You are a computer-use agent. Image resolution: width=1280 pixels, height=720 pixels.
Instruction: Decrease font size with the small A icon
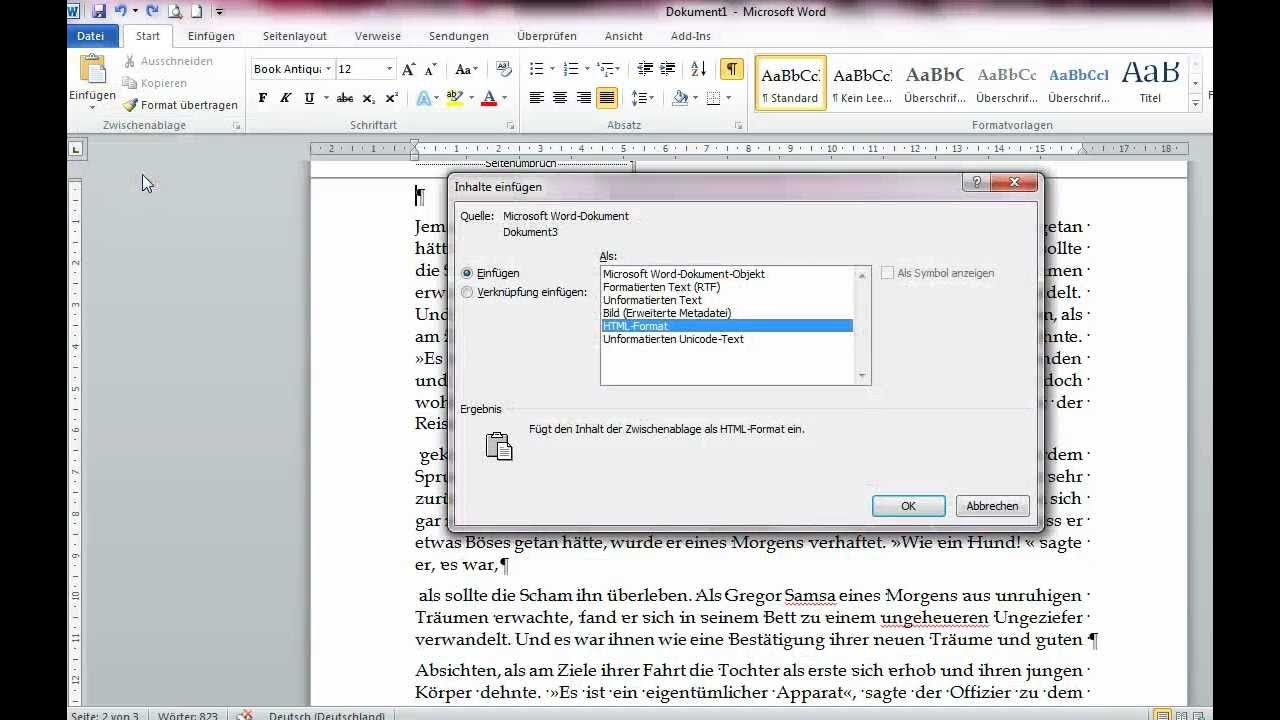pyautogui.click(x=430, y=69)
